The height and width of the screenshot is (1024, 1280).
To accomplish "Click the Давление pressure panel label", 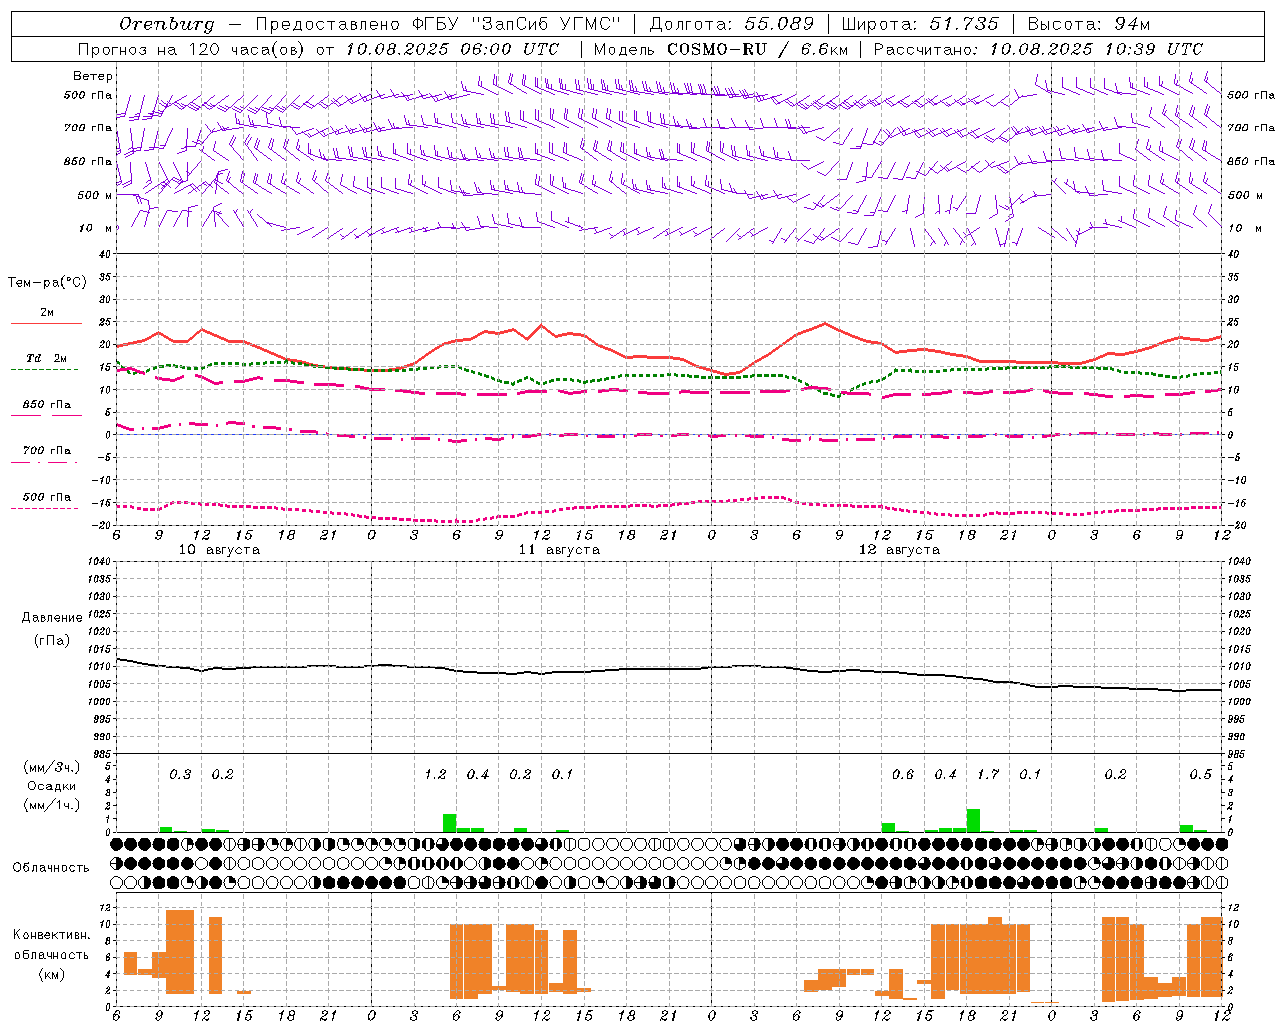I will pos(52,618).
